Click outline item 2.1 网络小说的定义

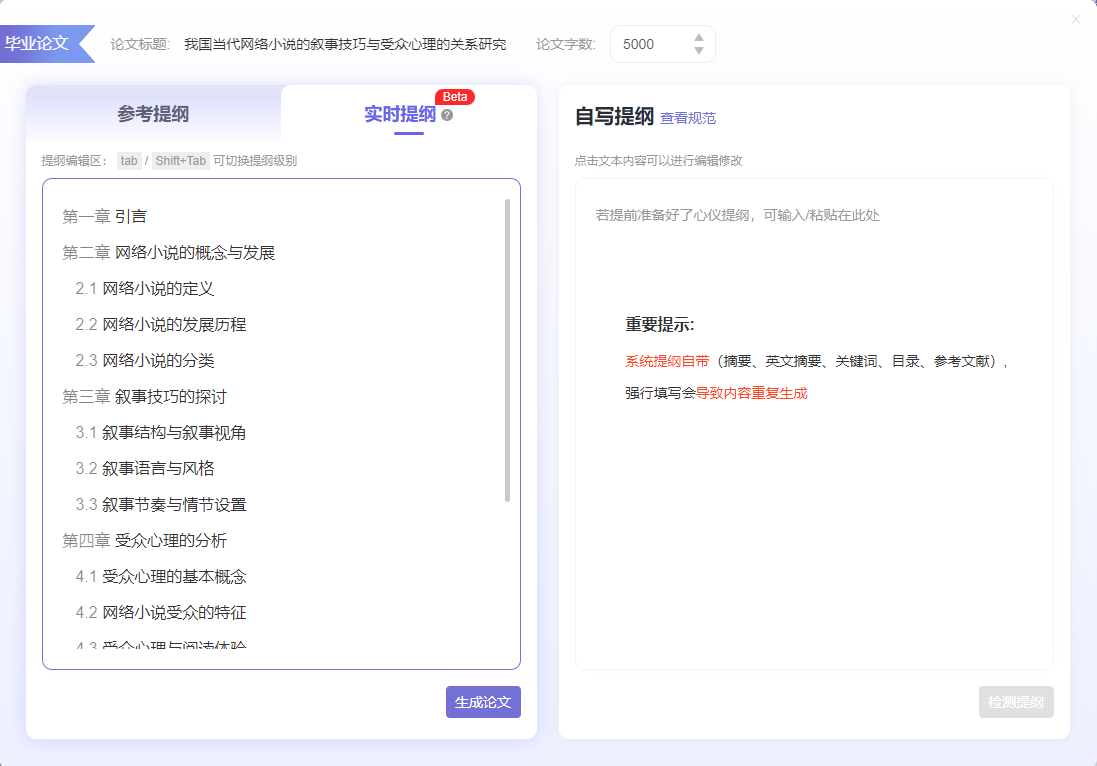click(145, 289)
